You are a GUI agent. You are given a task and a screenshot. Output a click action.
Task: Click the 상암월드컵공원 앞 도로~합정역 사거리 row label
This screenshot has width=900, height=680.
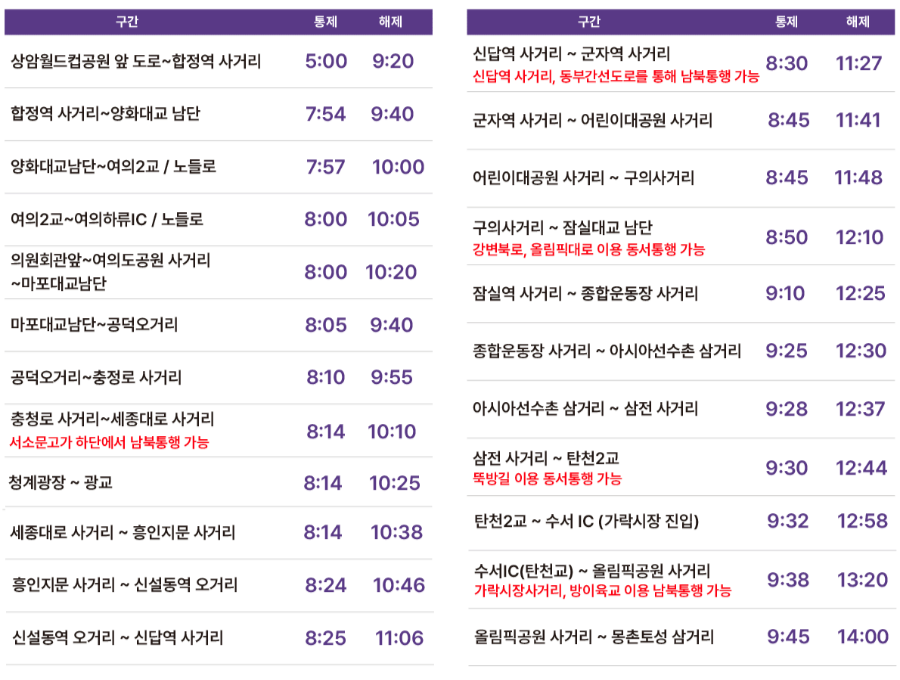135,62
